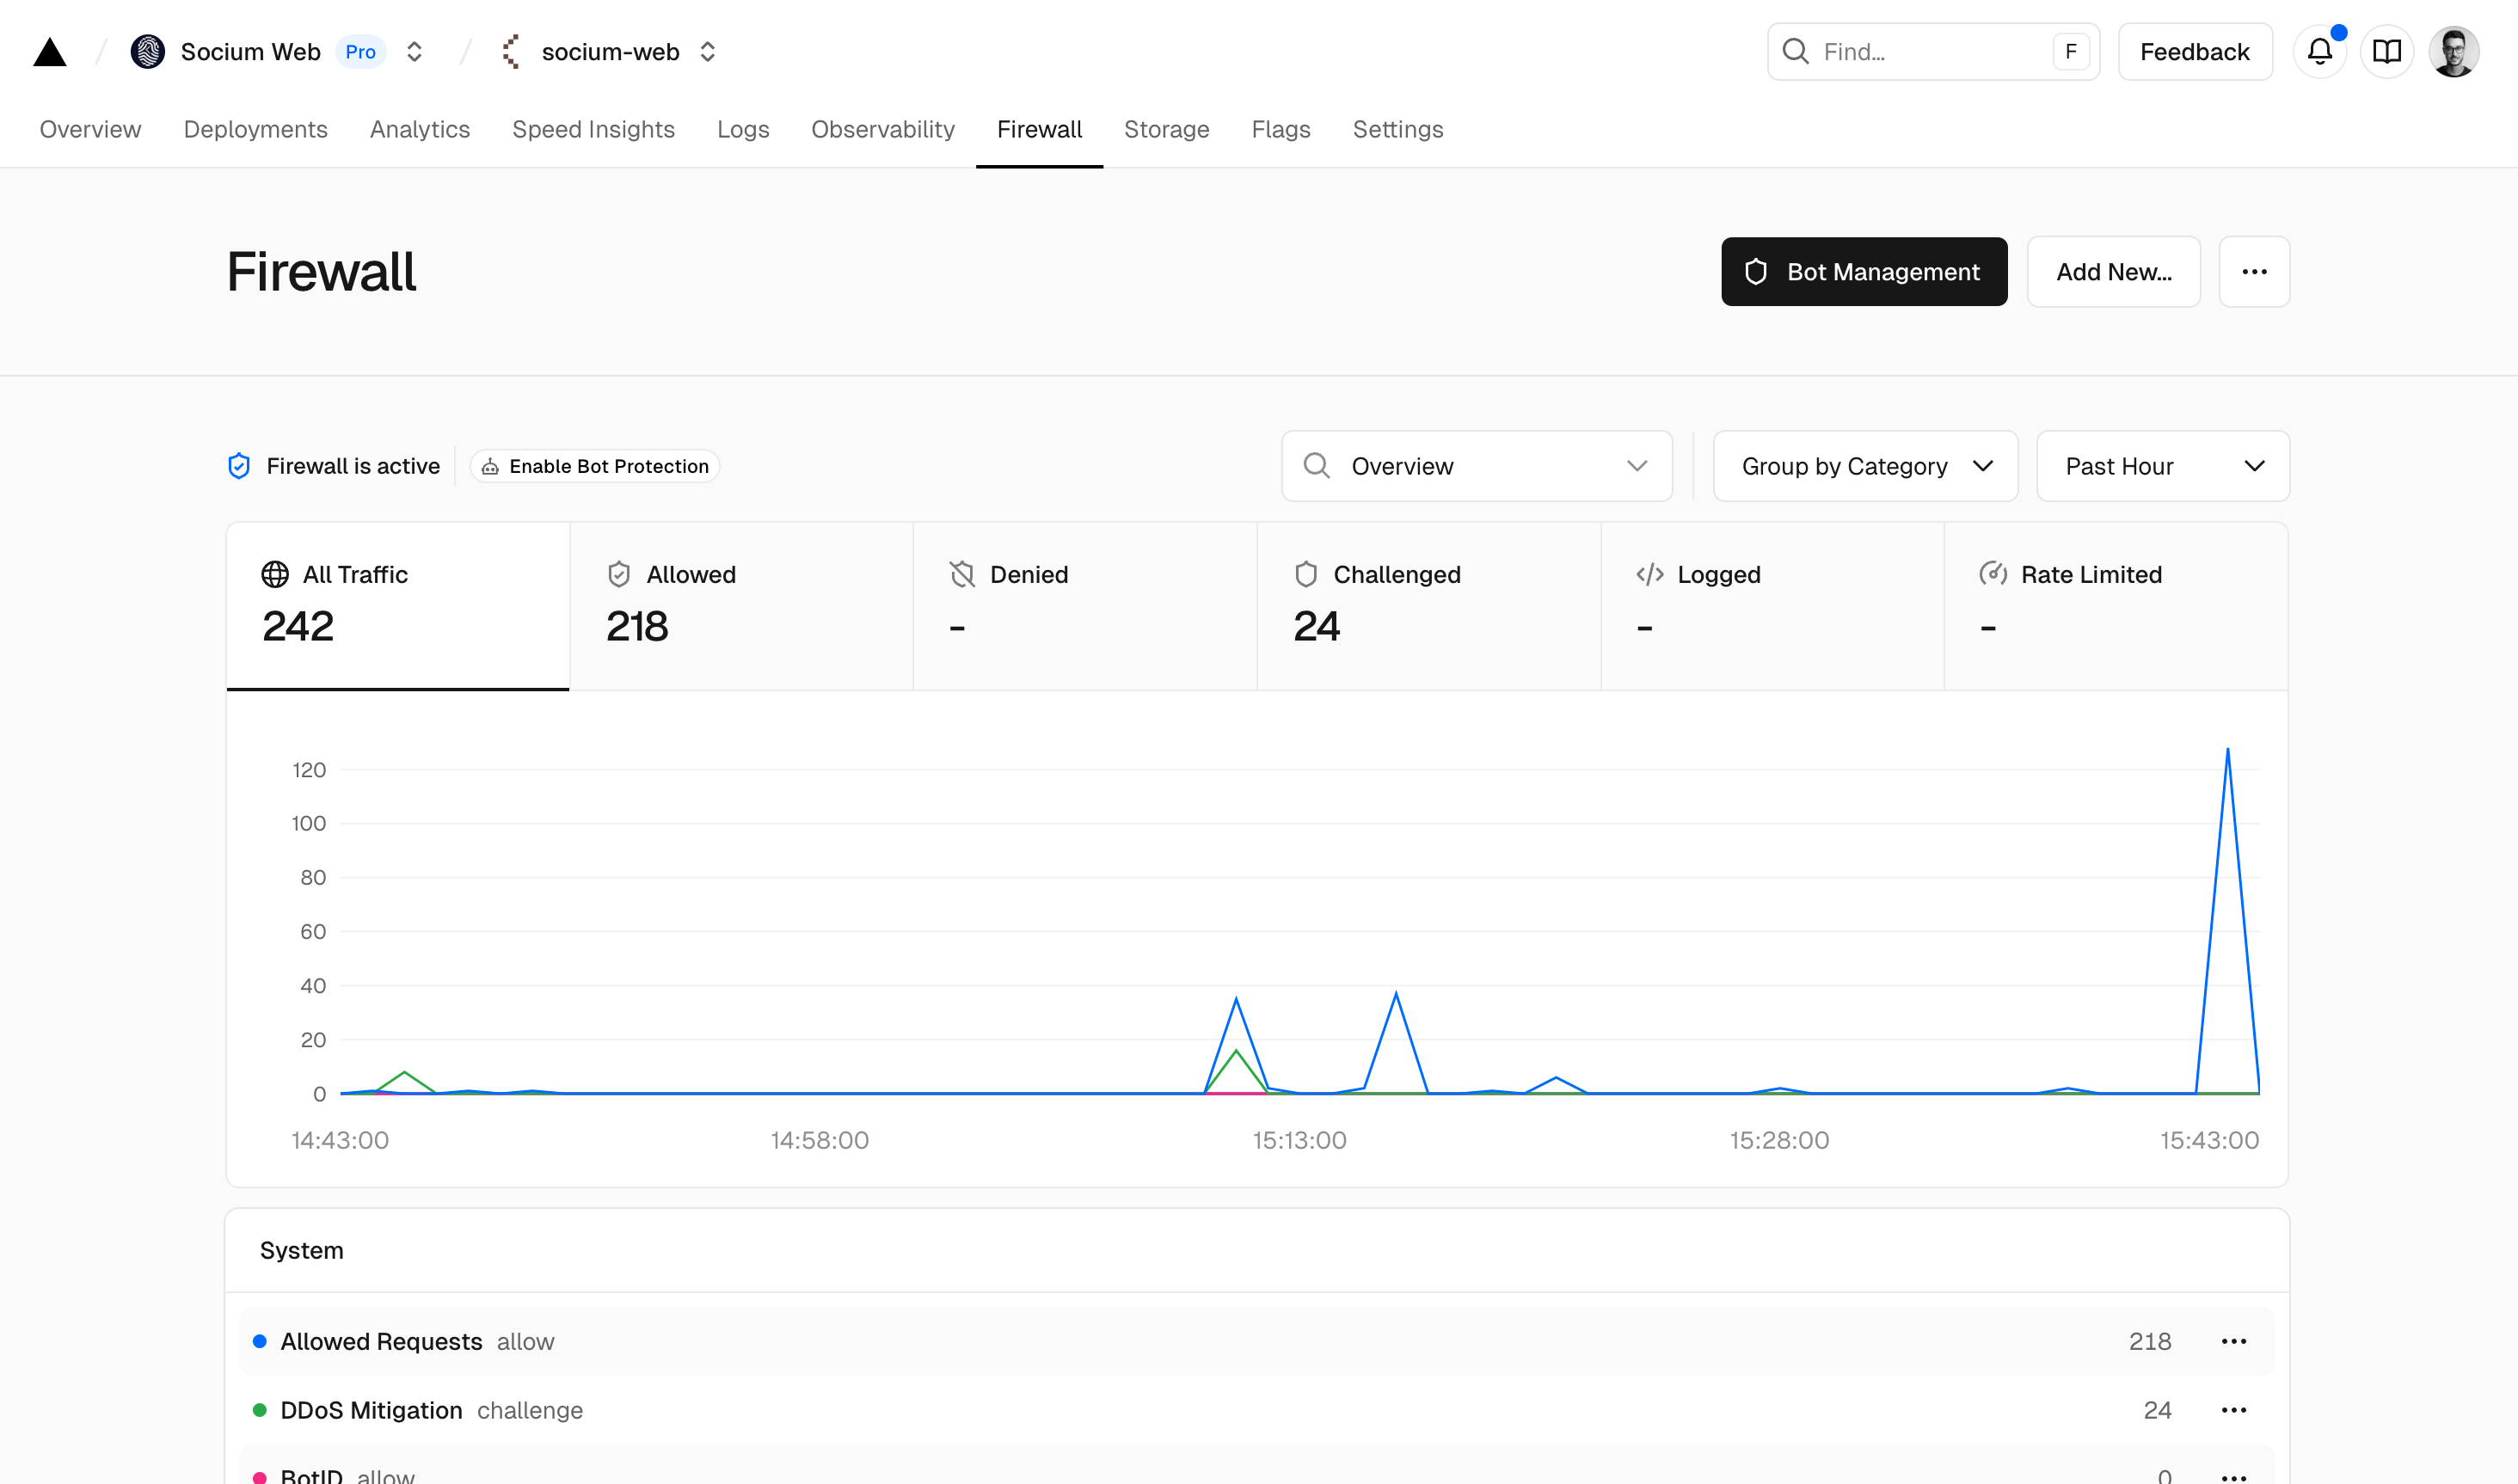Click the Rate Limited gauge icon
The image size is (2518, 1484).
pos(1995,574)
